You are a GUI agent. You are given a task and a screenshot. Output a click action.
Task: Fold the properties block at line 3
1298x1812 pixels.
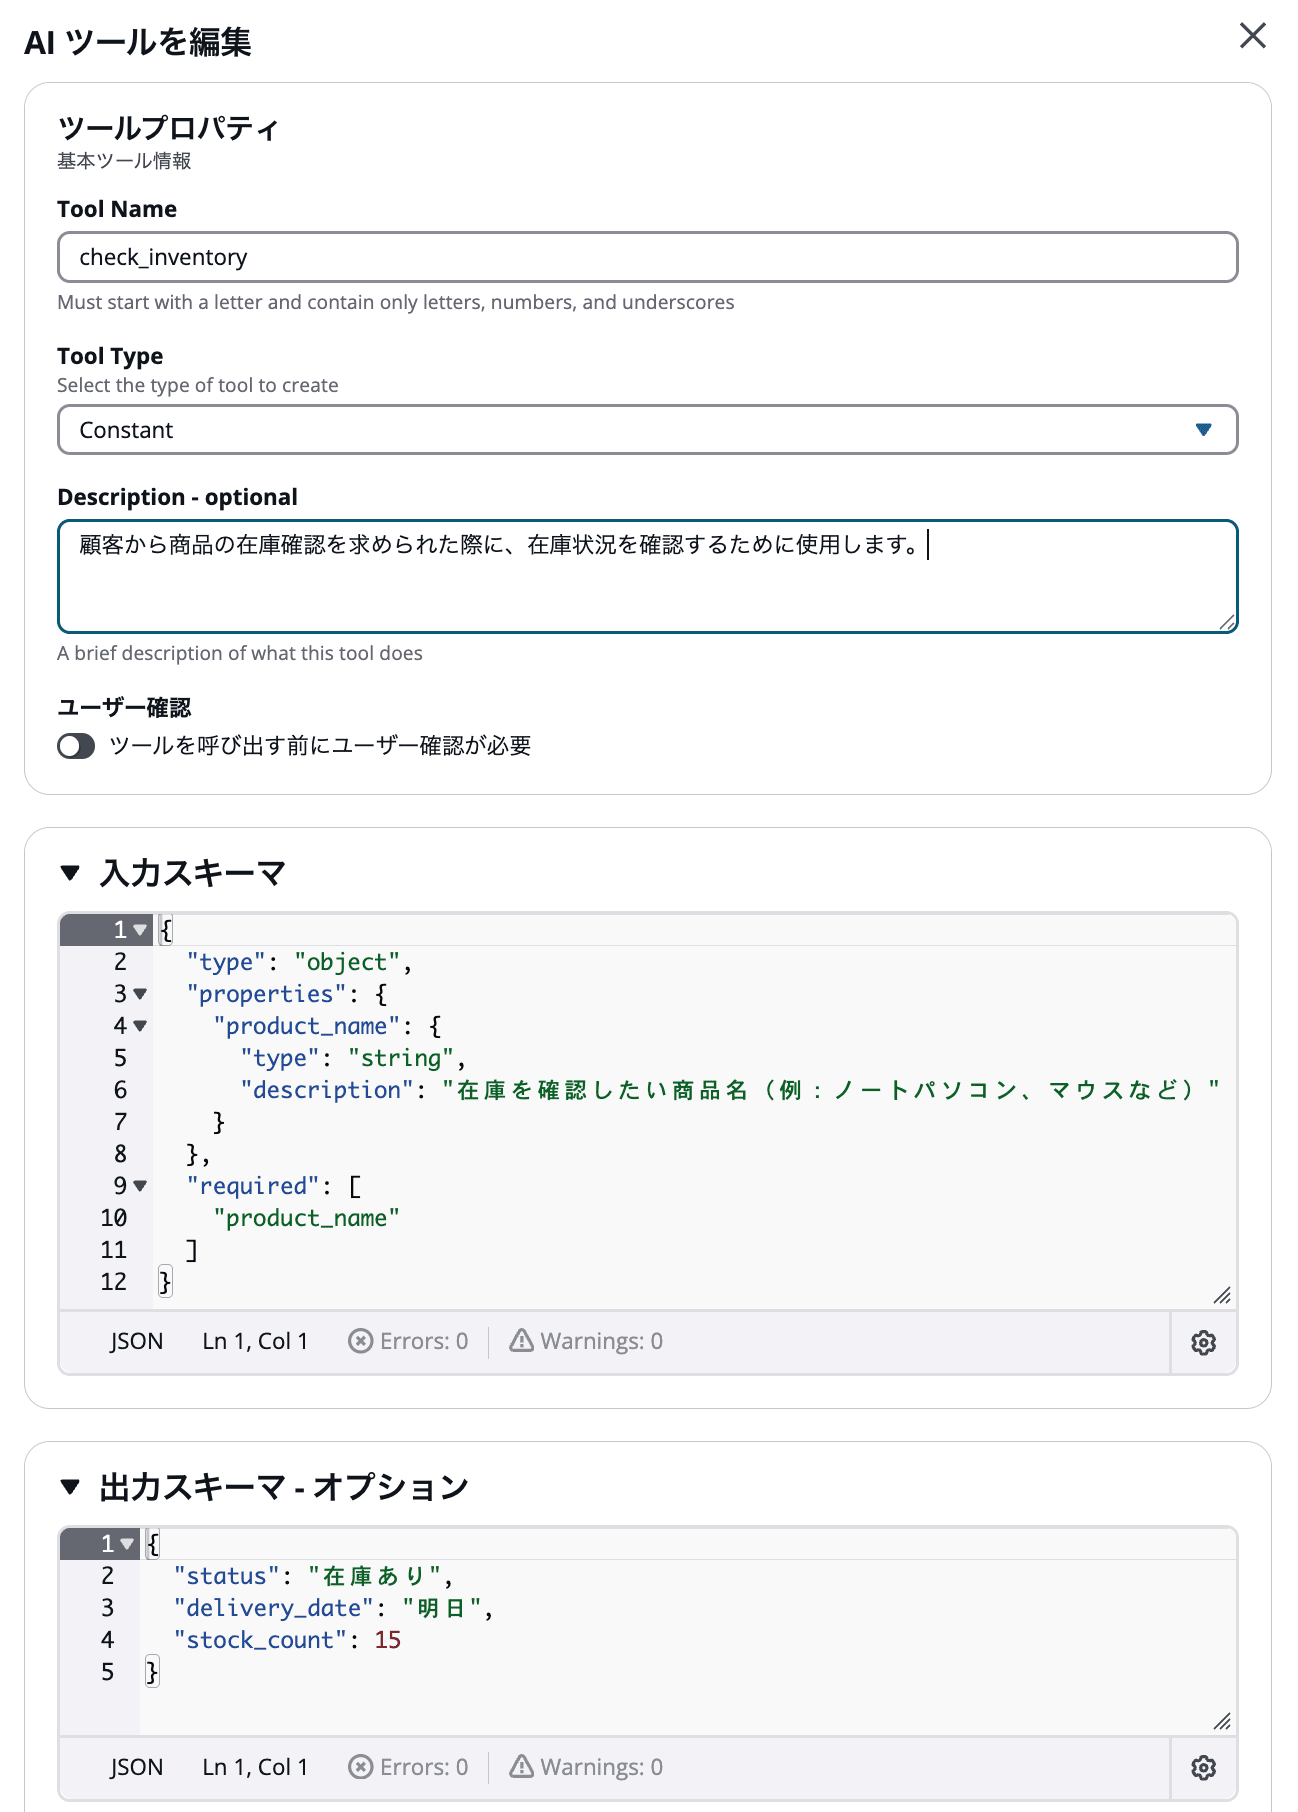[140, 994]
